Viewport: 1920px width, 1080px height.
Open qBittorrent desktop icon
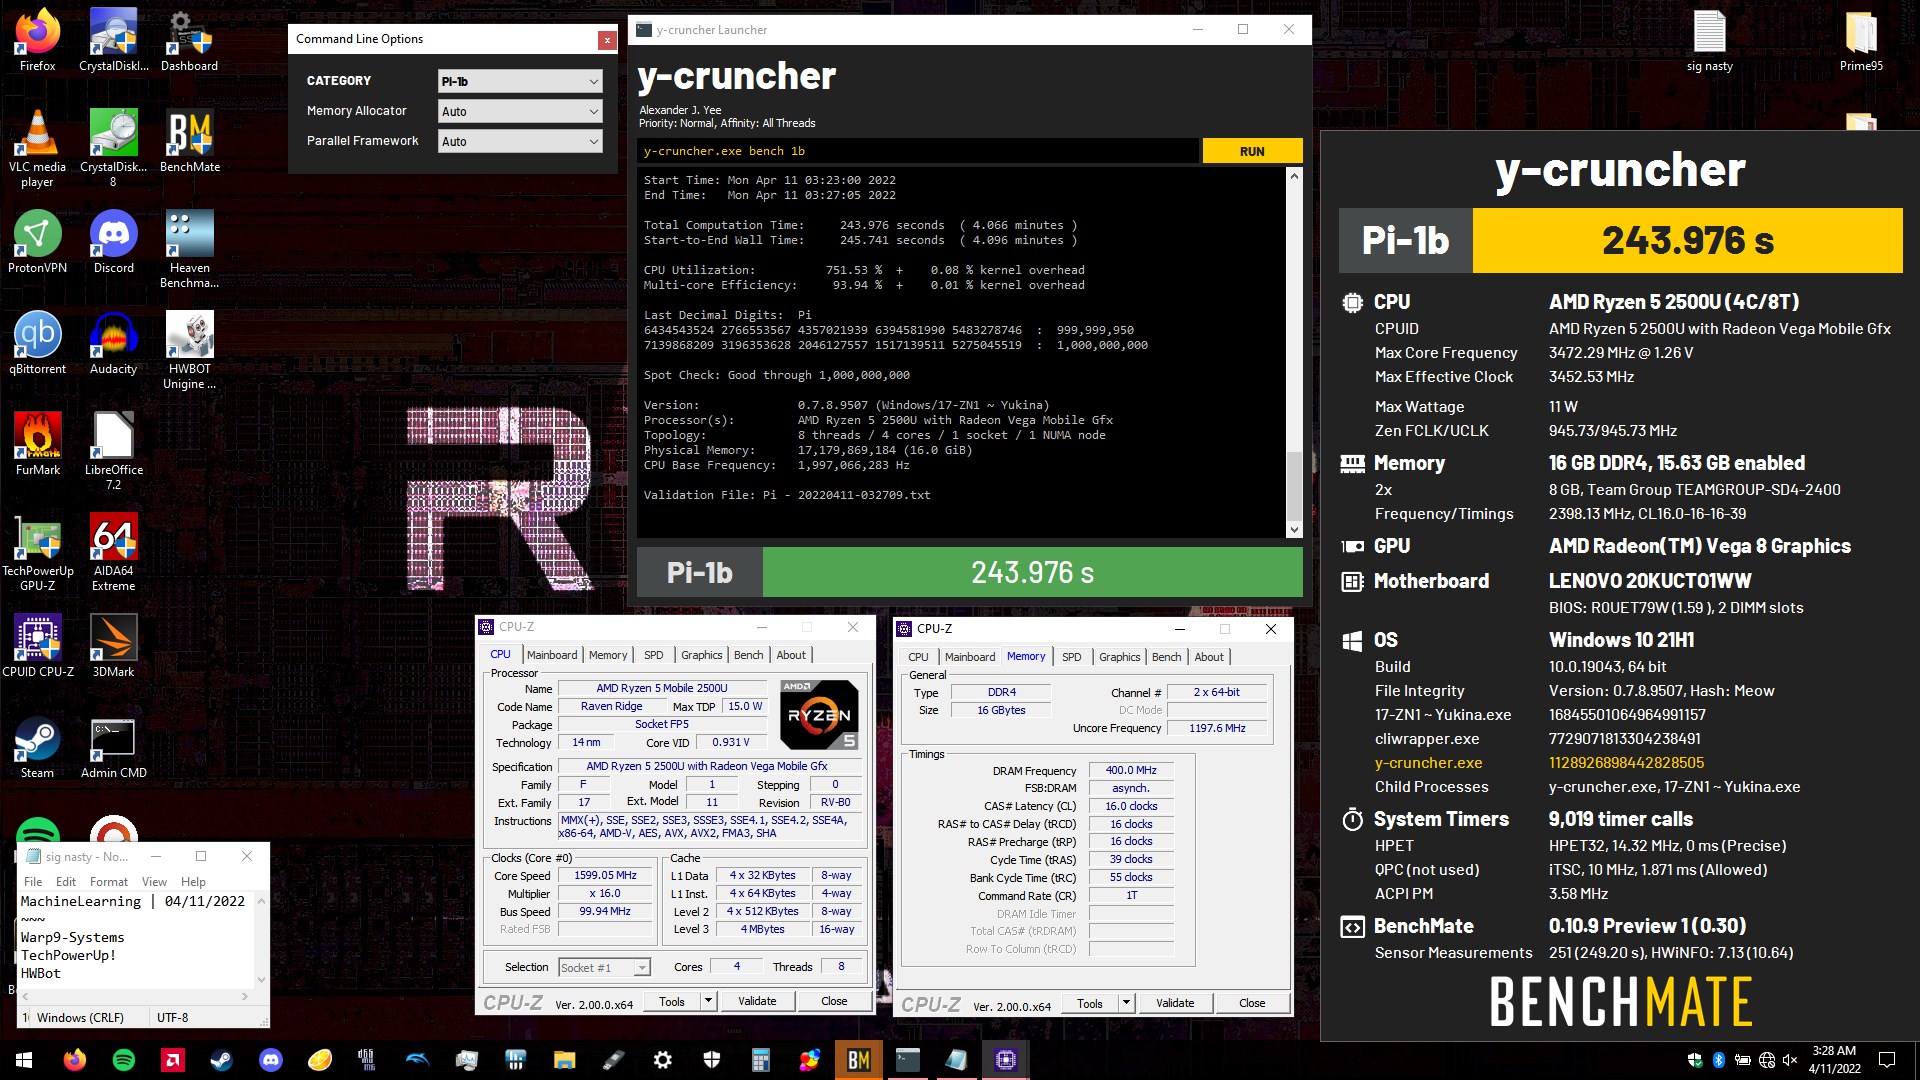point(37,343)
